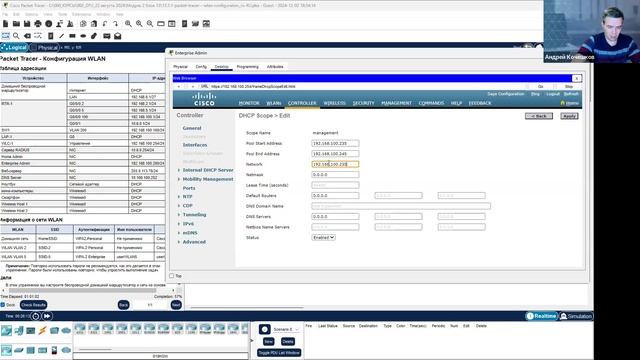Click the New file icon in toolbar

(5, 24)
